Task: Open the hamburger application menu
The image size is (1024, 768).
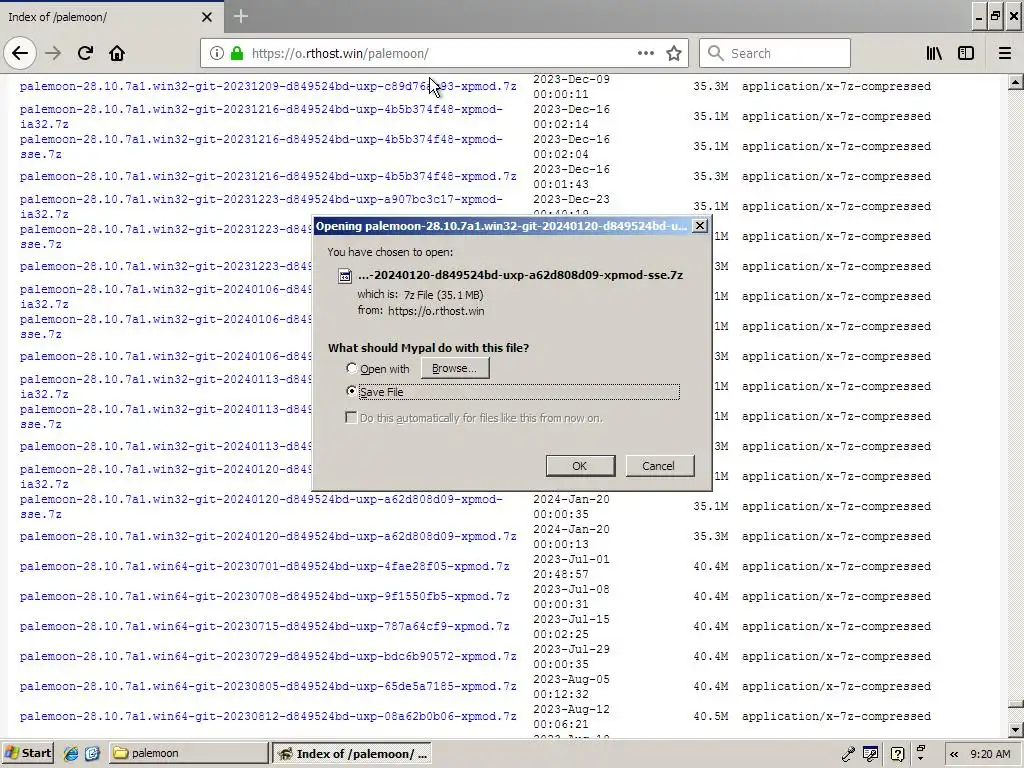Action: (1005, 54)
